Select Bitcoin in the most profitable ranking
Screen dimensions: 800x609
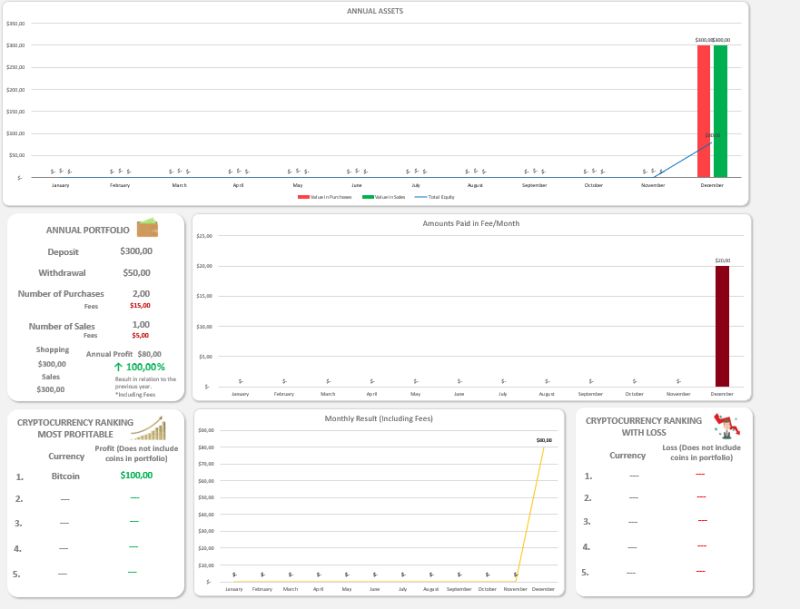tap(65, 477)
